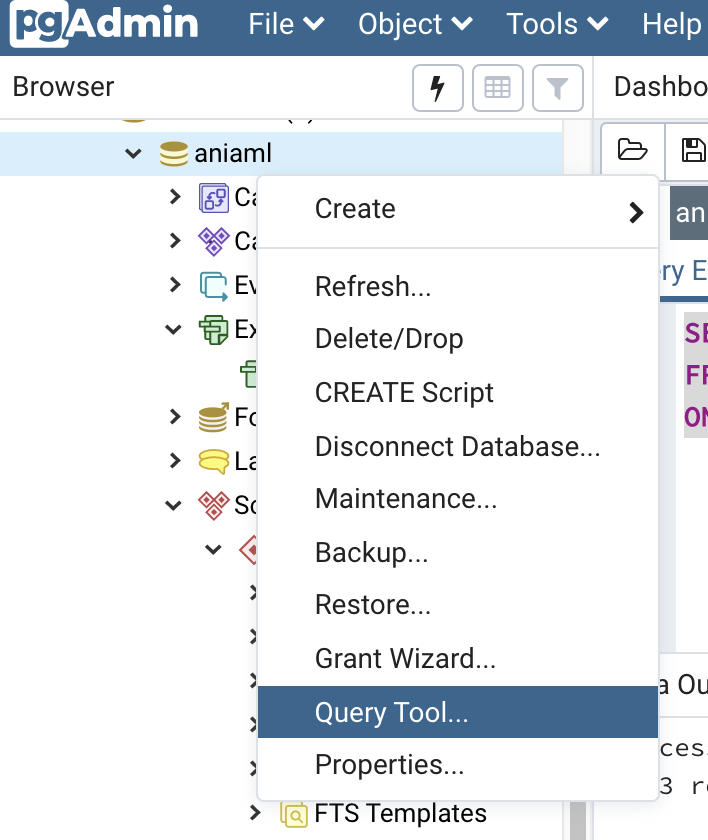Open the File menu dropdown
The height and width of the screenshot is (840, 708).
tap(286, 24)
